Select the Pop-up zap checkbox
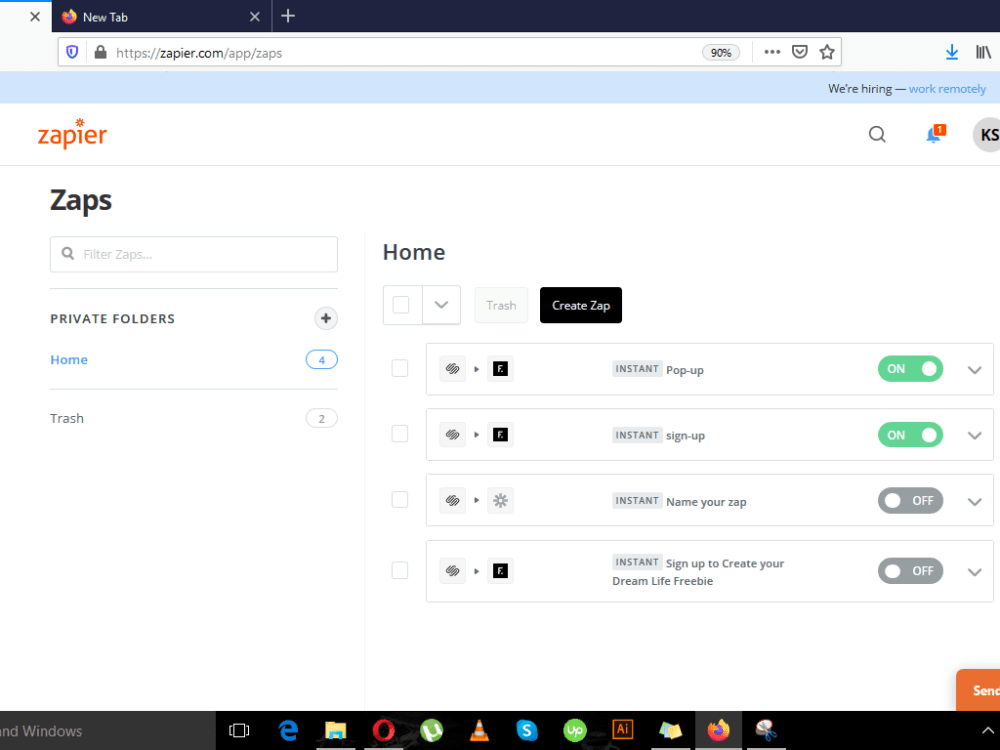Screen dimensions: 1000x750 (x=400, y=368)
